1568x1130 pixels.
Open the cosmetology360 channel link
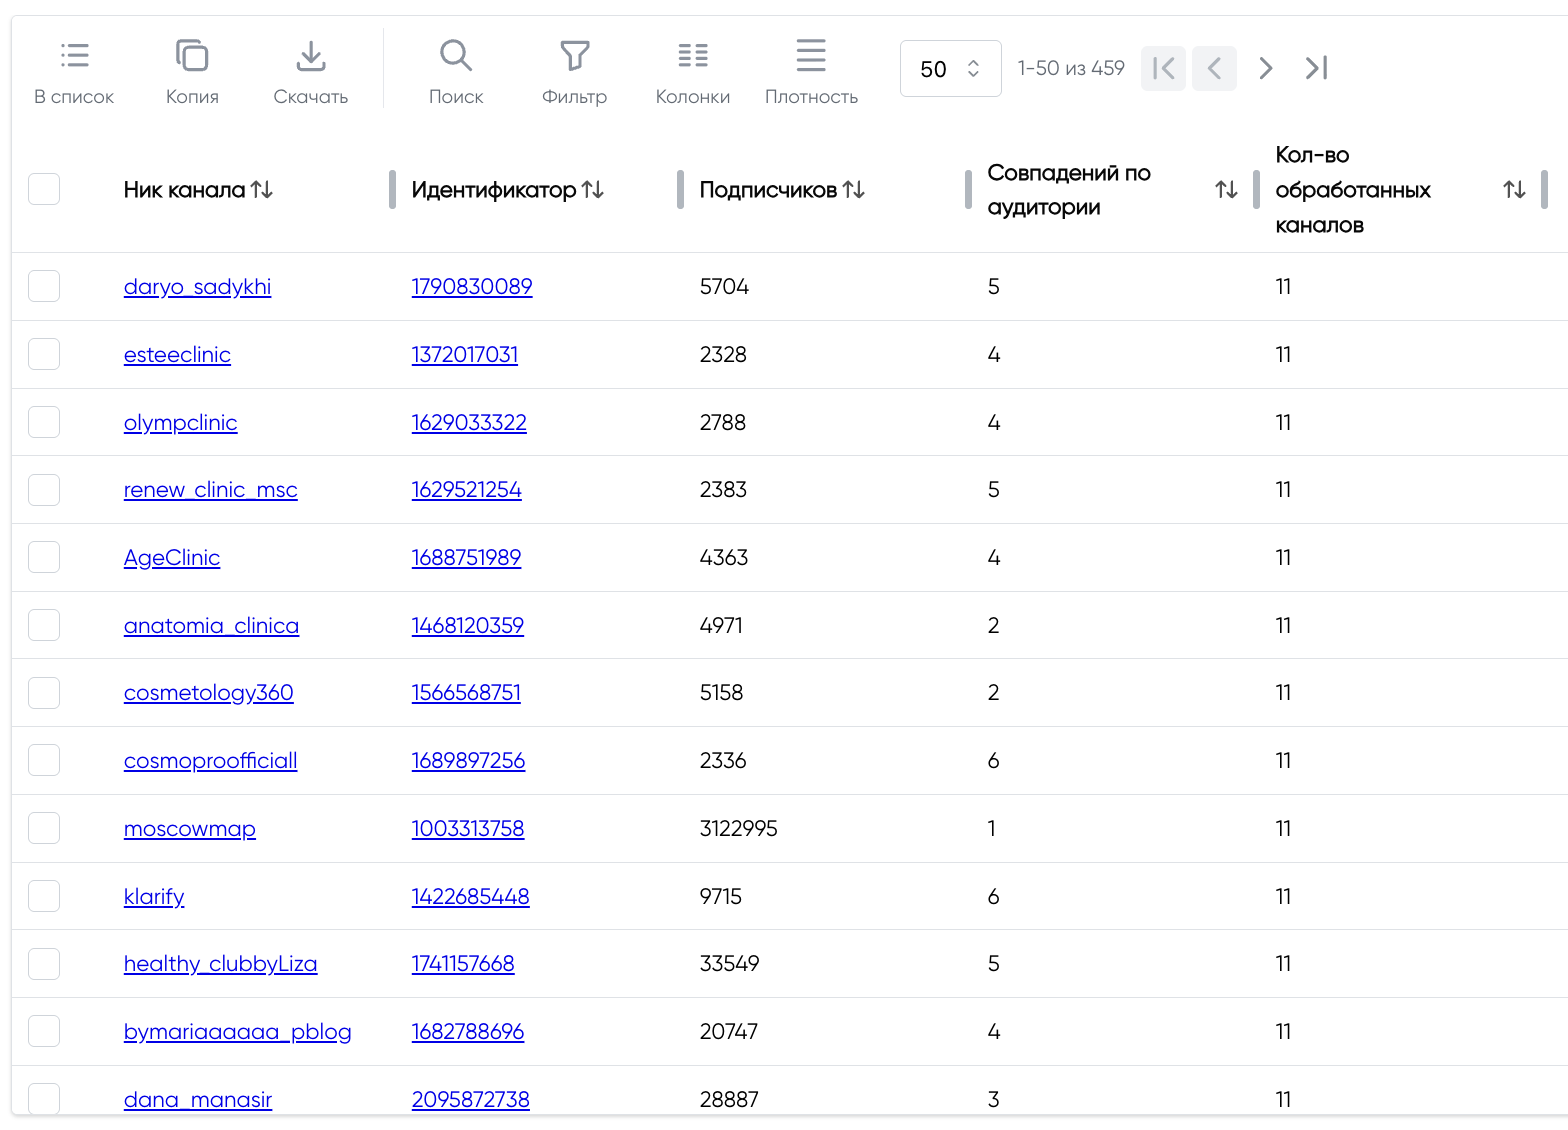pyautogui.click(x=208, y=693)
